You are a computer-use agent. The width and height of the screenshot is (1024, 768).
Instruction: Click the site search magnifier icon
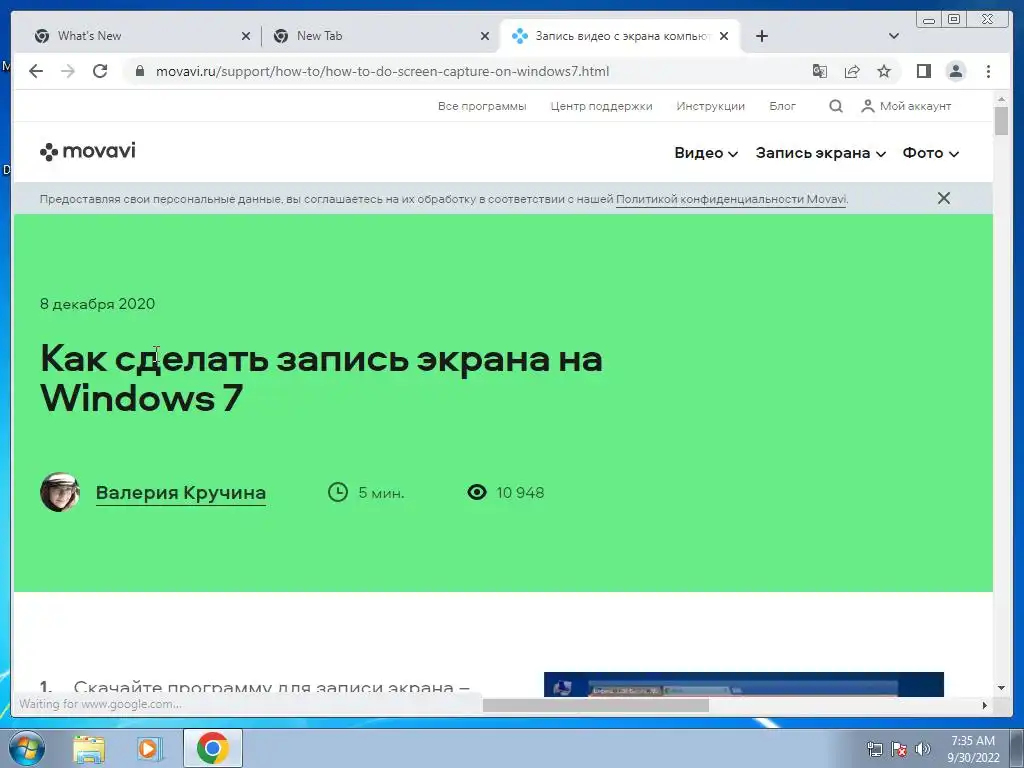pos(836,106)
